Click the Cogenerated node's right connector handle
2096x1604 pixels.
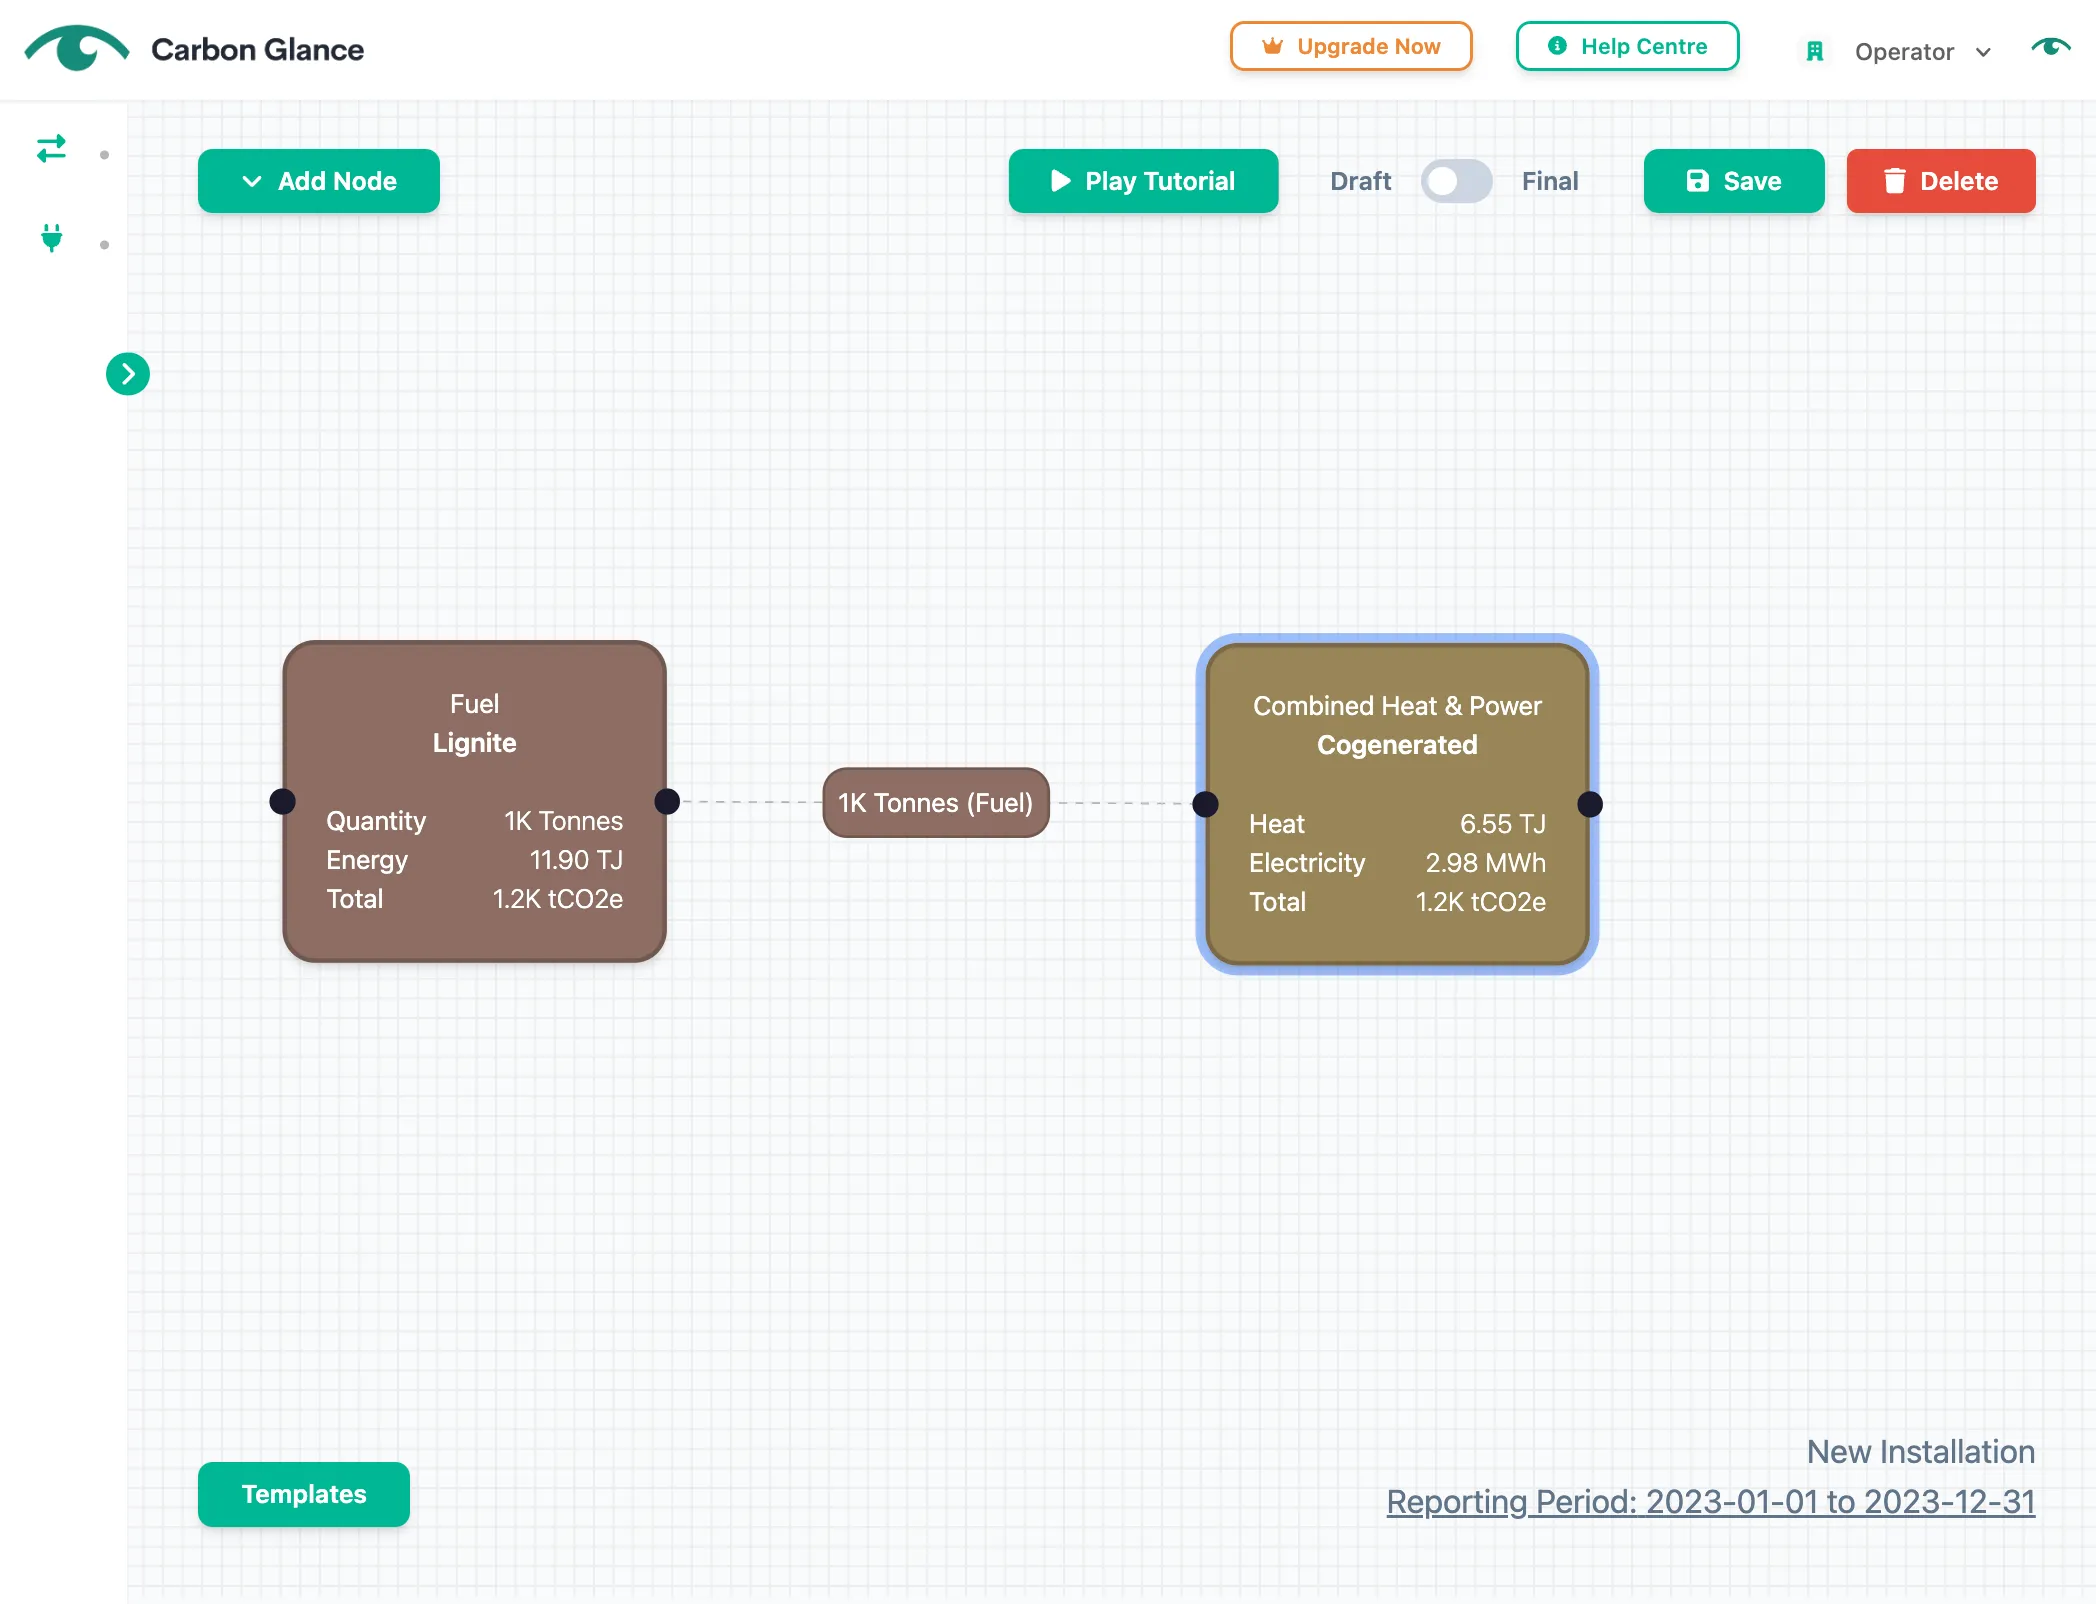tap(1590, 804)
